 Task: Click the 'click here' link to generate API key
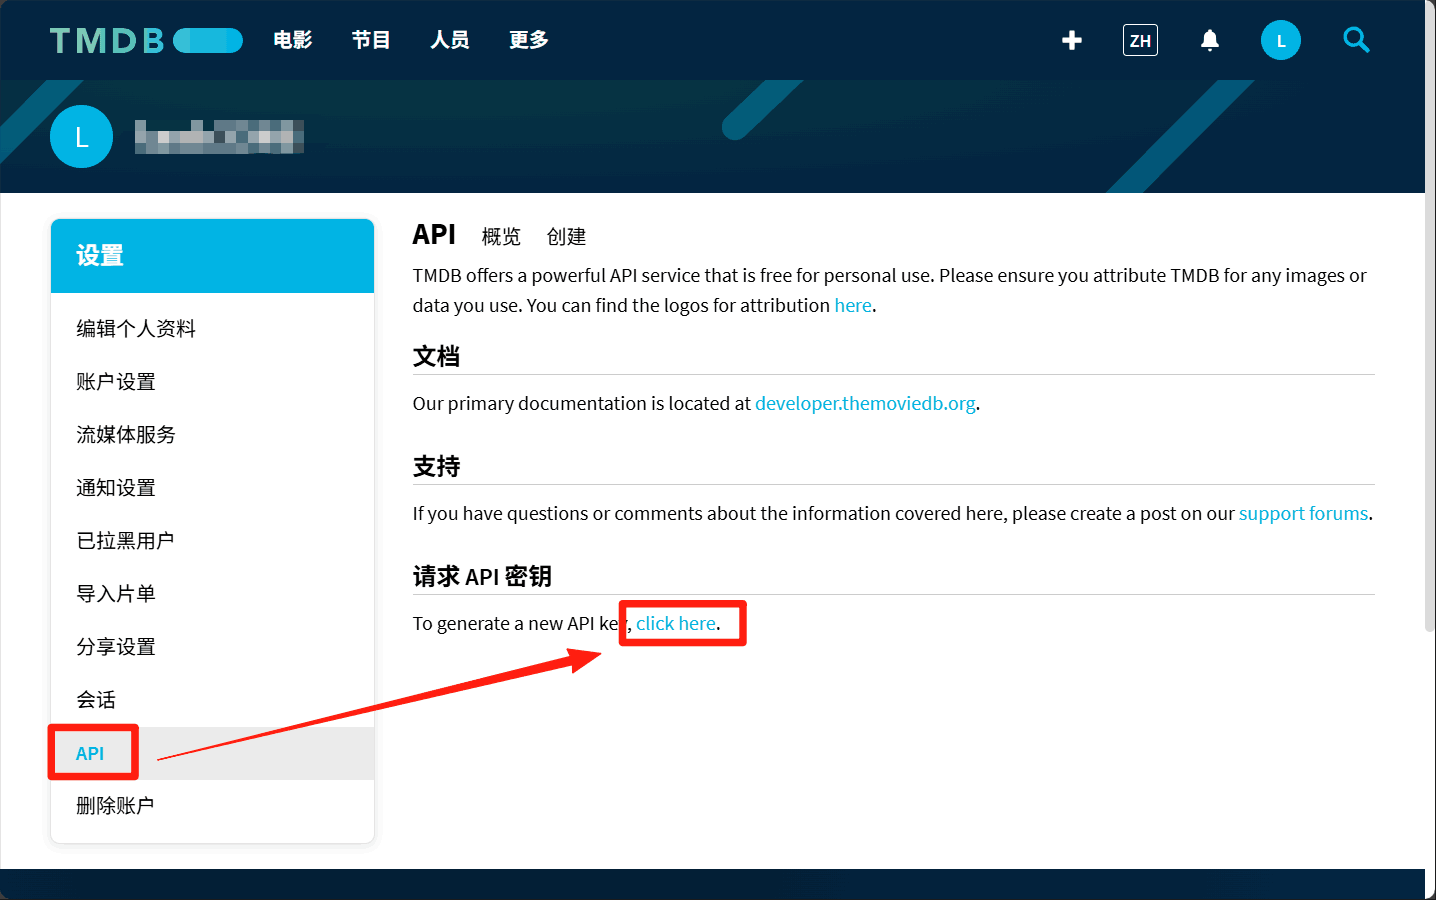tap(676, 623)
